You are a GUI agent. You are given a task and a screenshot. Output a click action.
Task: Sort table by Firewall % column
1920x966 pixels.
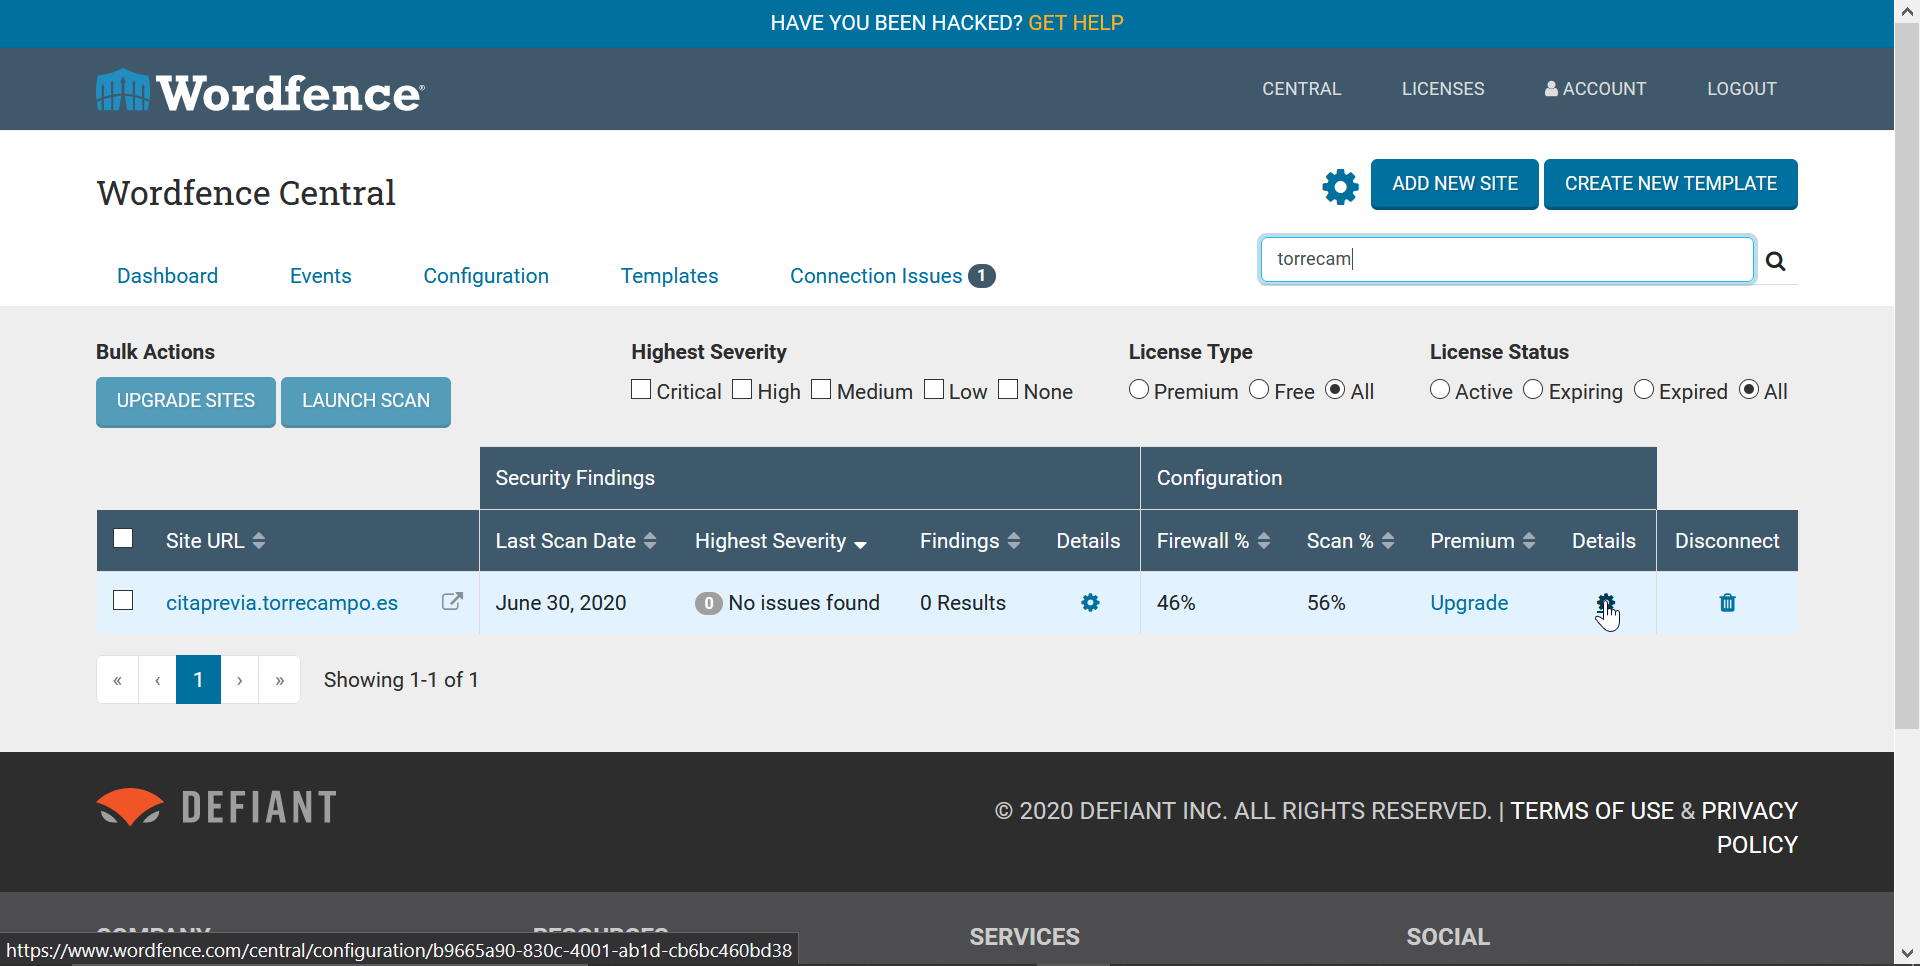[1212, 541]
